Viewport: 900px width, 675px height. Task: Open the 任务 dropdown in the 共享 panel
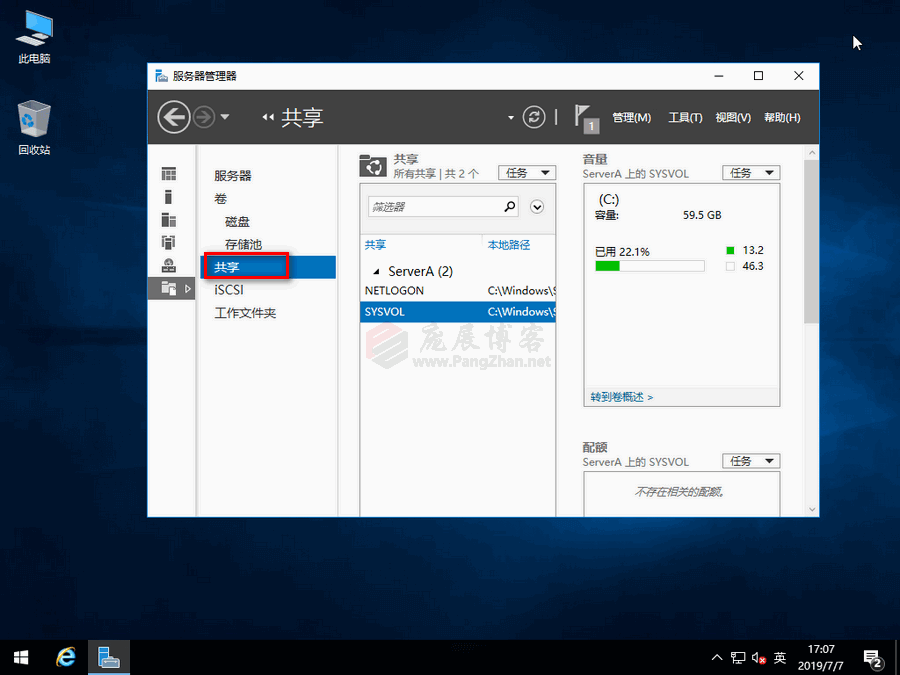[527, 172]
